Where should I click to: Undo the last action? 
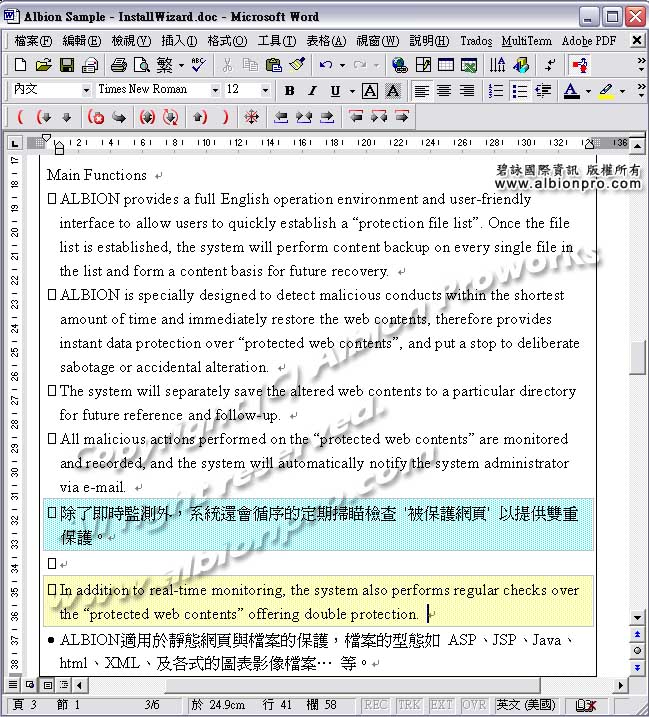pyautogui.click(x=326, y=65)
